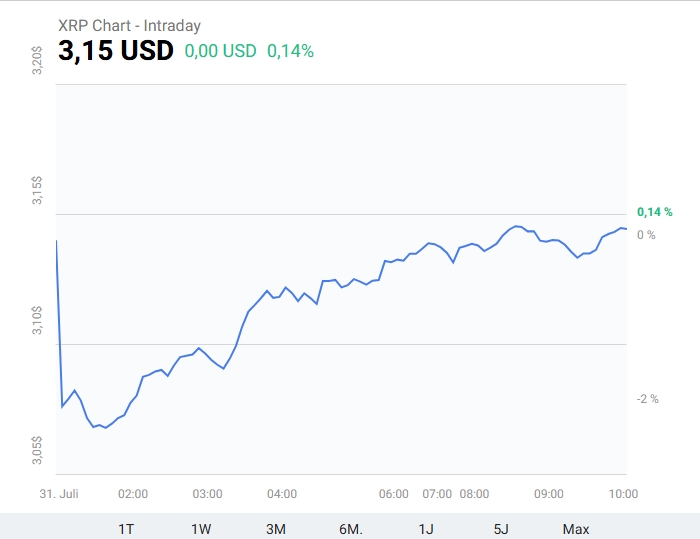This screenshot has height=539, width=700.
Task: Click the 10:00 time axis label
Action: pos(623,494)
